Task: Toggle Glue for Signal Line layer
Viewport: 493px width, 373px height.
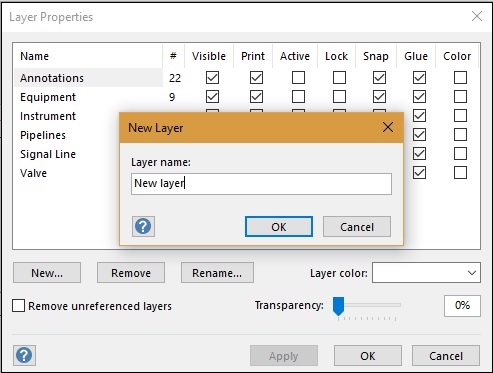Action: coord(419,154)
